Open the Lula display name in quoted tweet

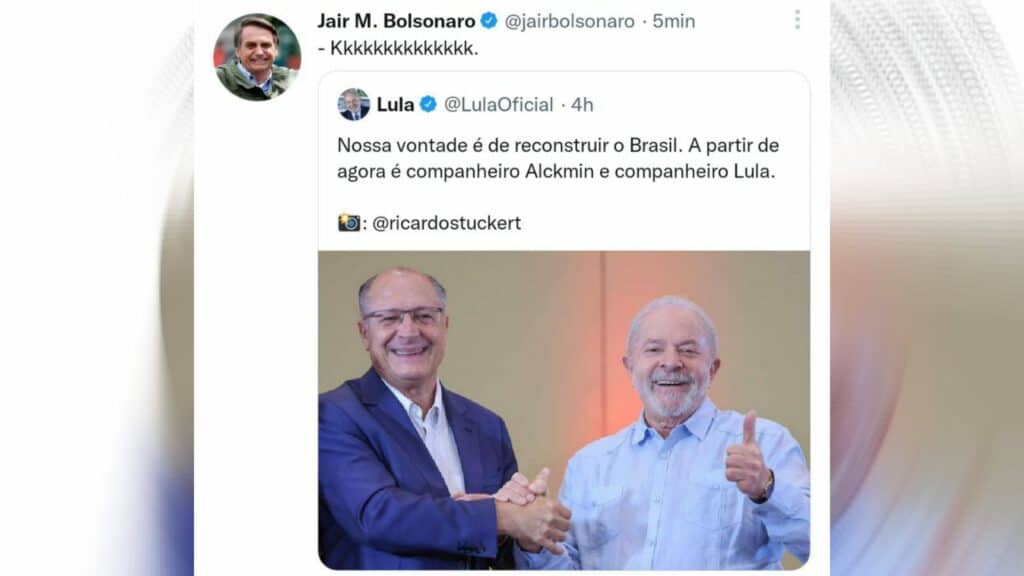point(395,104)
